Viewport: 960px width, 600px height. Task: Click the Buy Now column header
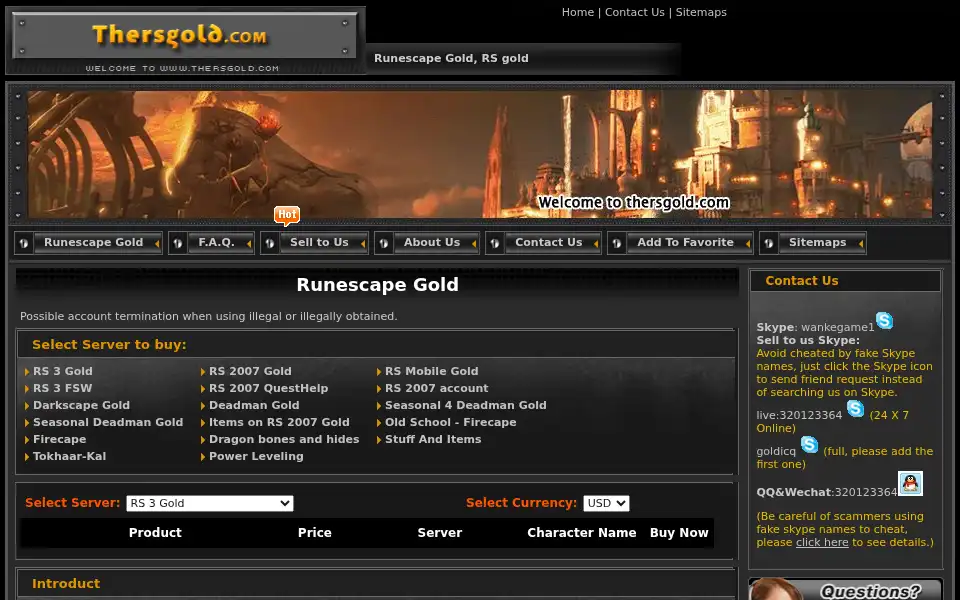679,533
